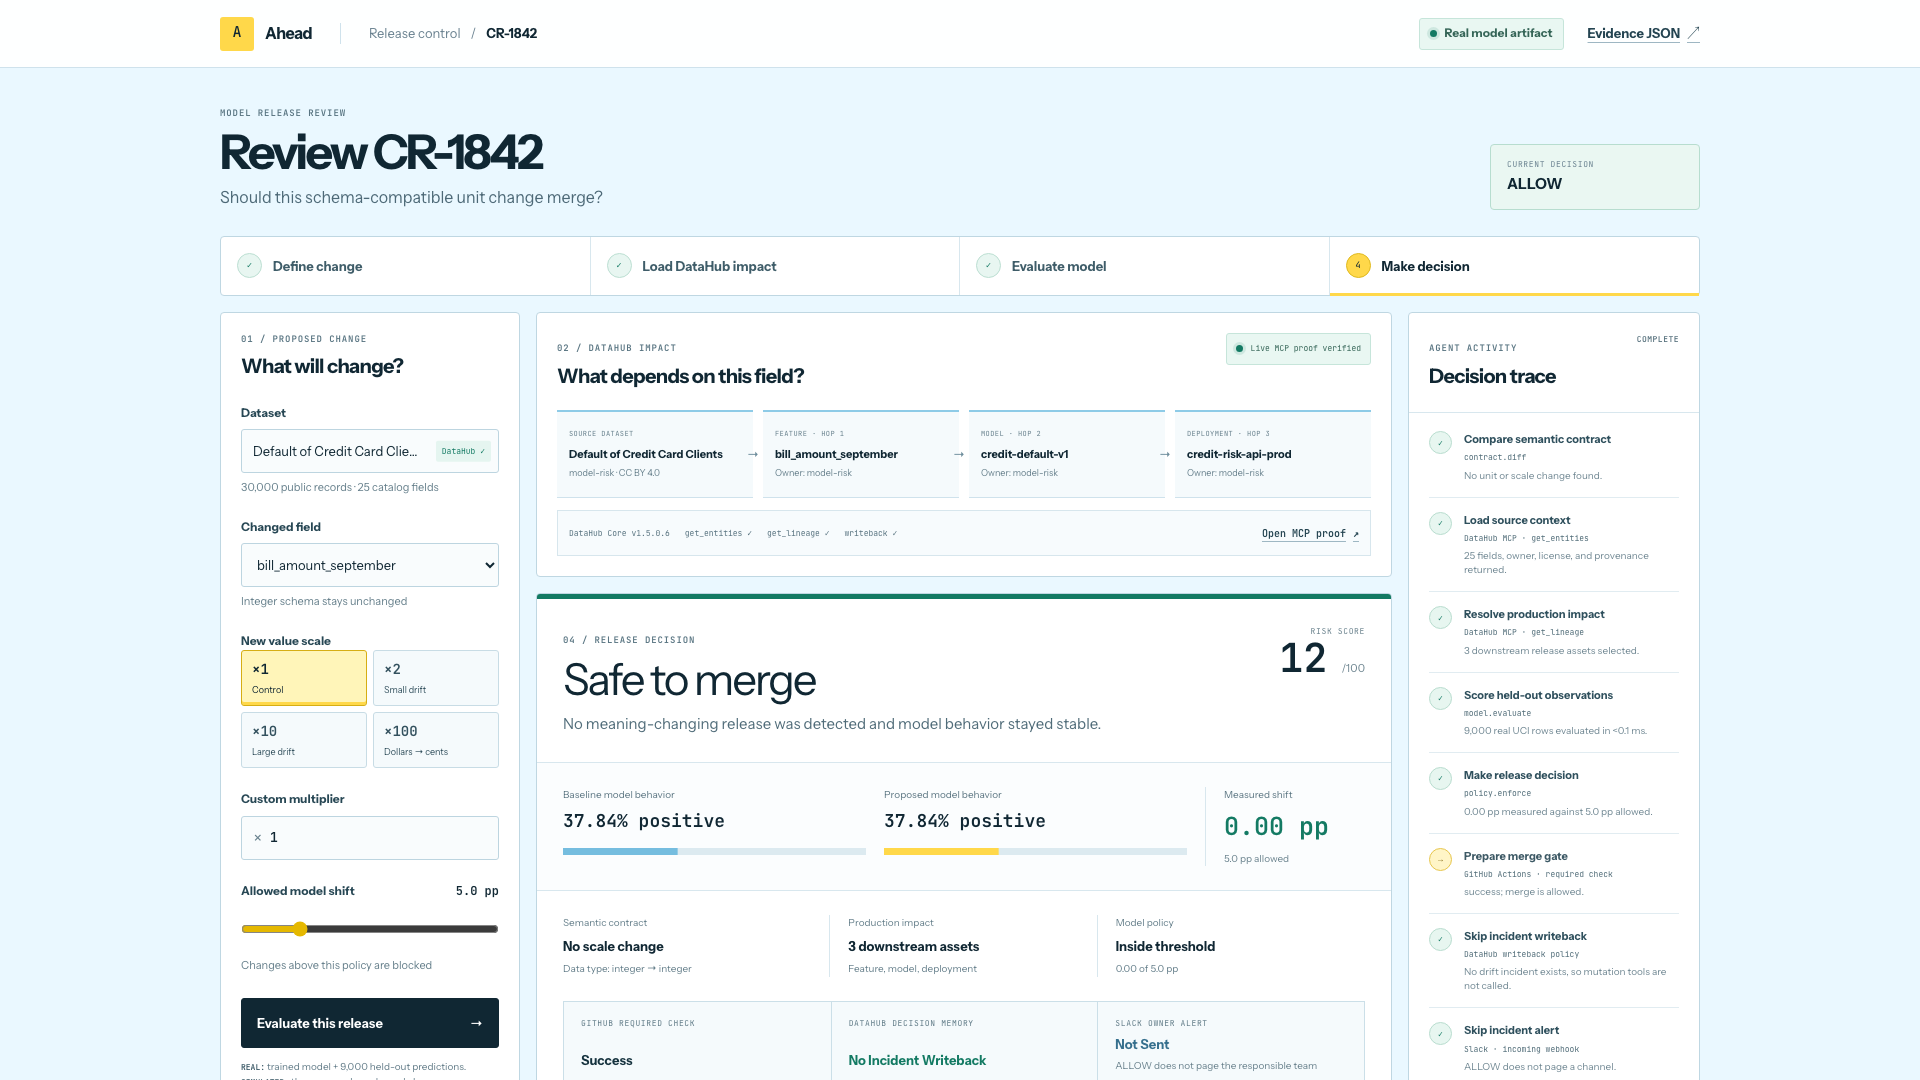
Task: Select the ×100 Dollars to cents scale
Action: pyautogui.click(x=436, y=740)
